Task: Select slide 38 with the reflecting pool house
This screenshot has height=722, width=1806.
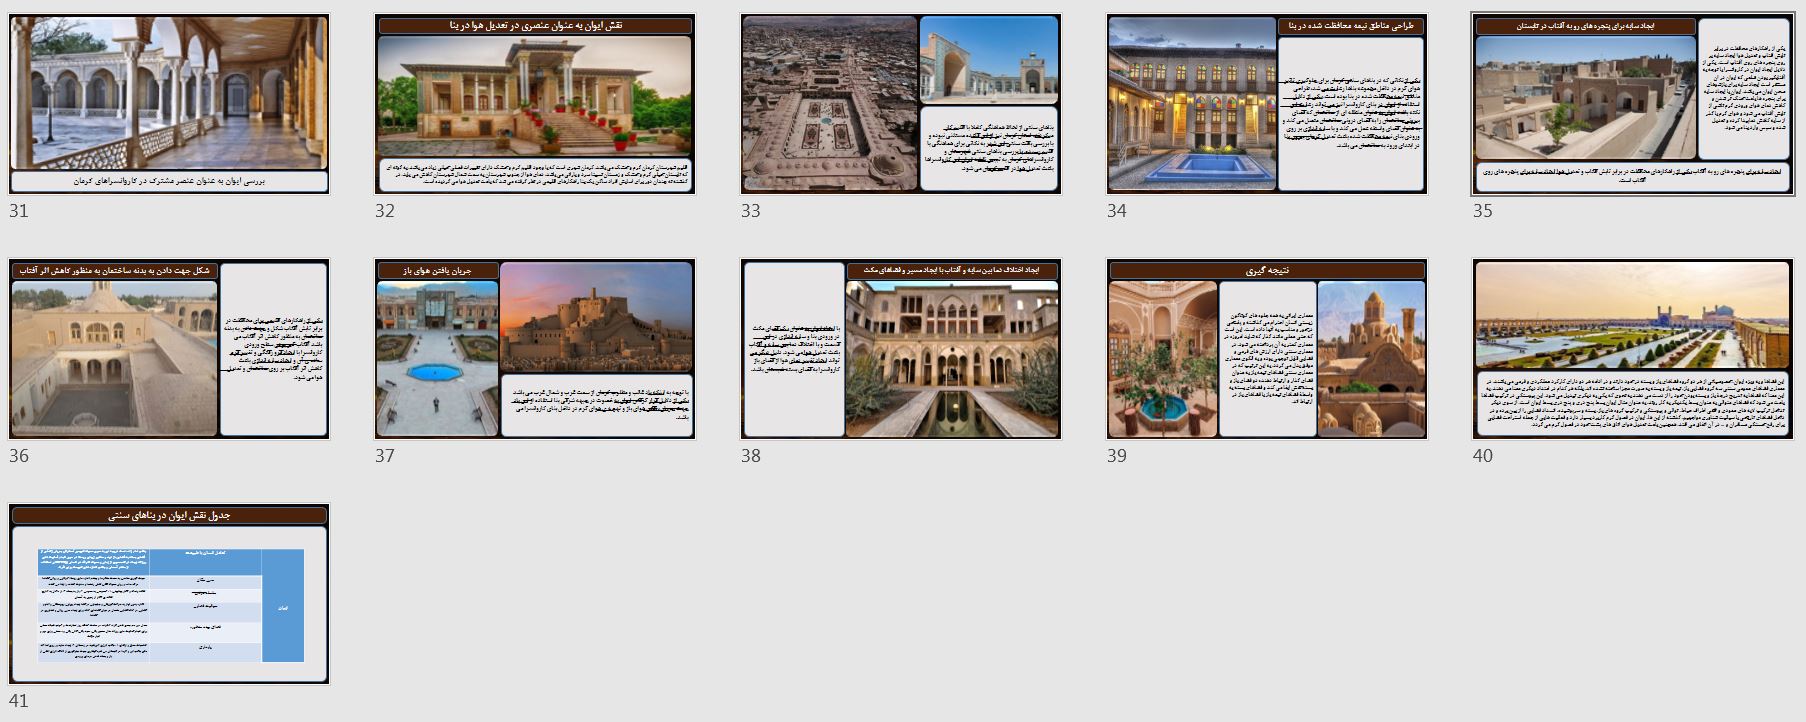Action: (950, 358)
